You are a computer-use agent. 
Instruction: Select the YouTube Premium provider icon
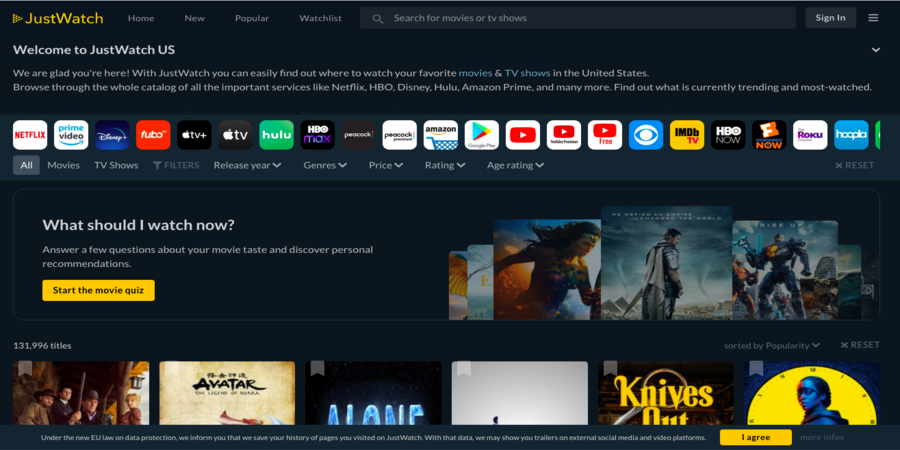coord(564,135)
